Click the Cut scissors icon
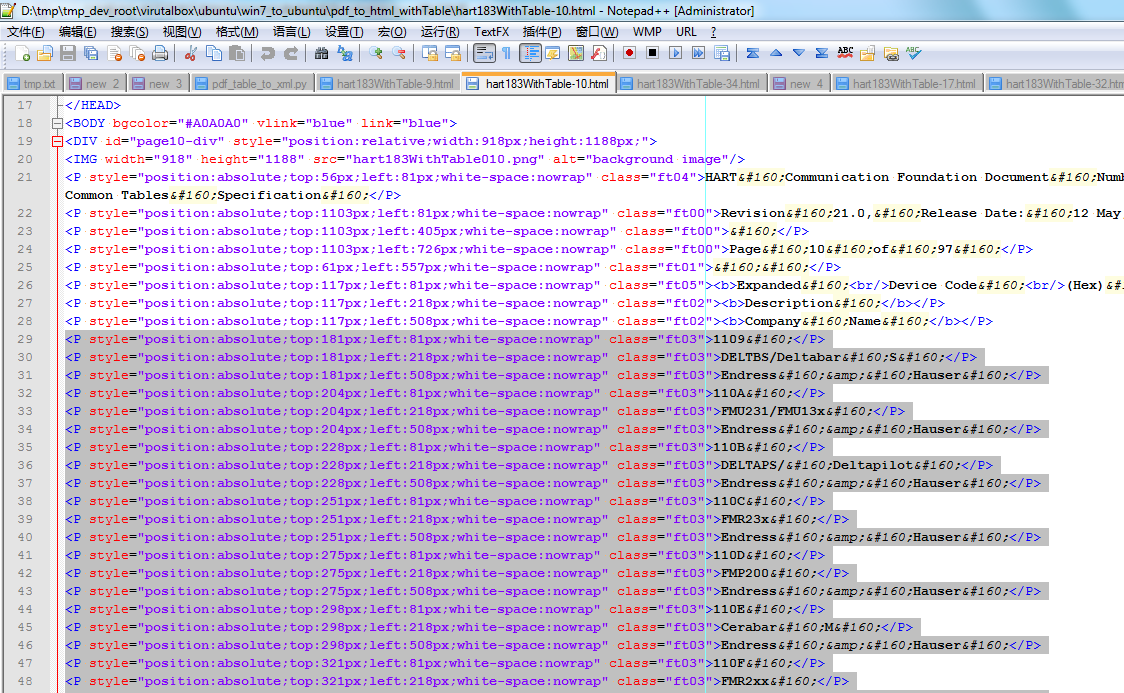The width and height of the screenshot is (1124, 693). click(x=191, y=54)
